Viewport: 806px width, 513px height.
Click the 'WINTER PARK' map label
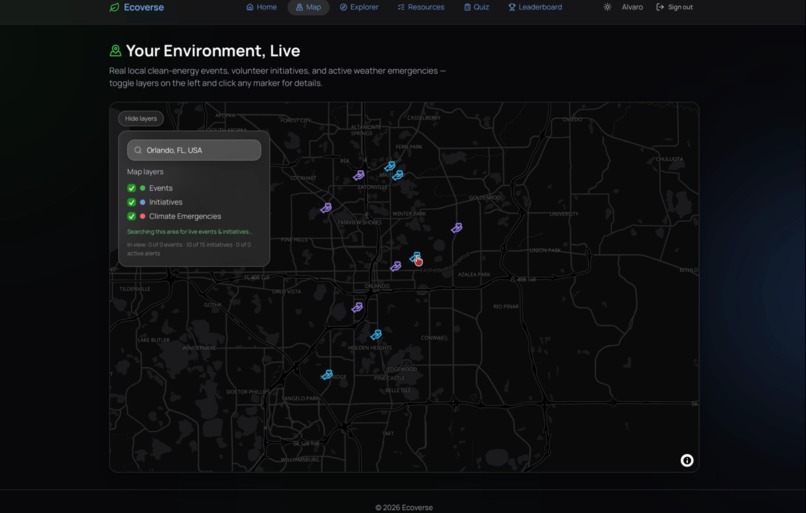click(409, 214)
